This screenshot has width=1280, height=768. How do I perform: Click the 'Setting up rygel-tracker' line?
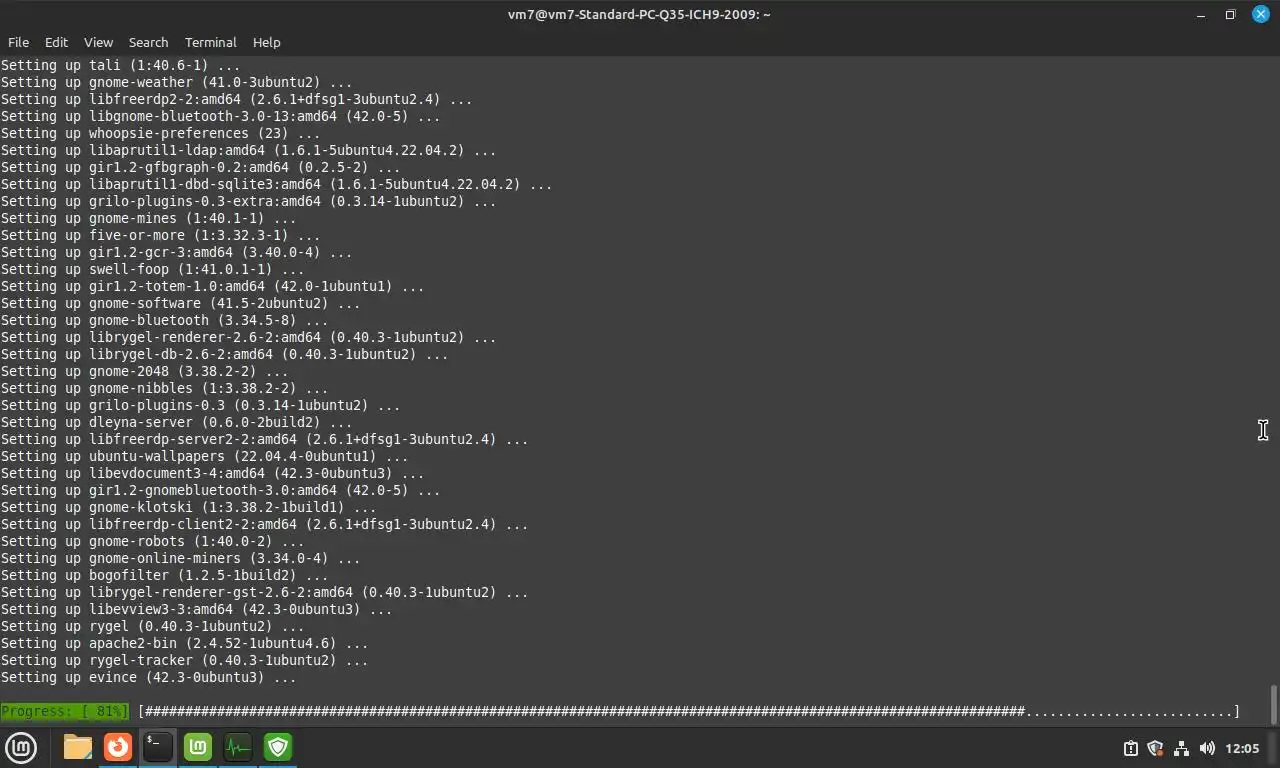[184, 660]
